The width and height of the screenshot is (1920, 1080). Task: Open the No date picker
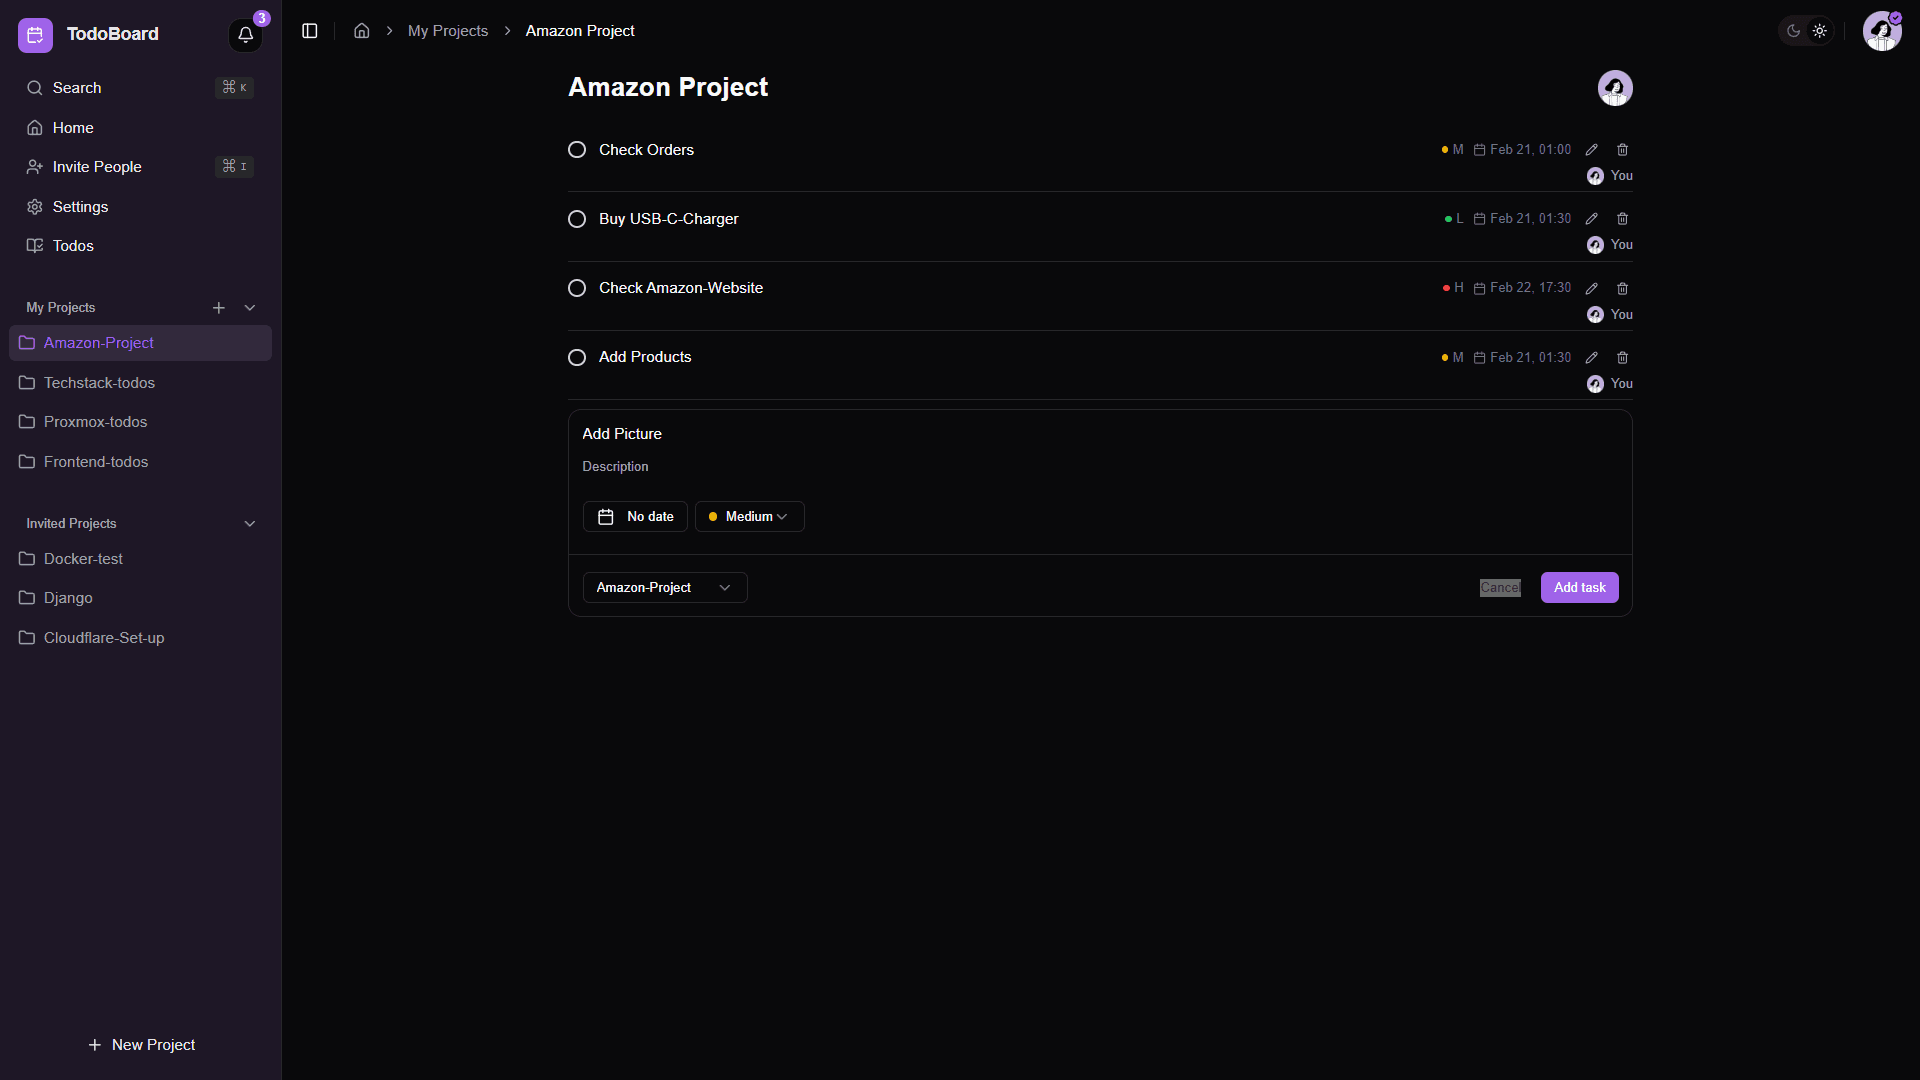635,517
